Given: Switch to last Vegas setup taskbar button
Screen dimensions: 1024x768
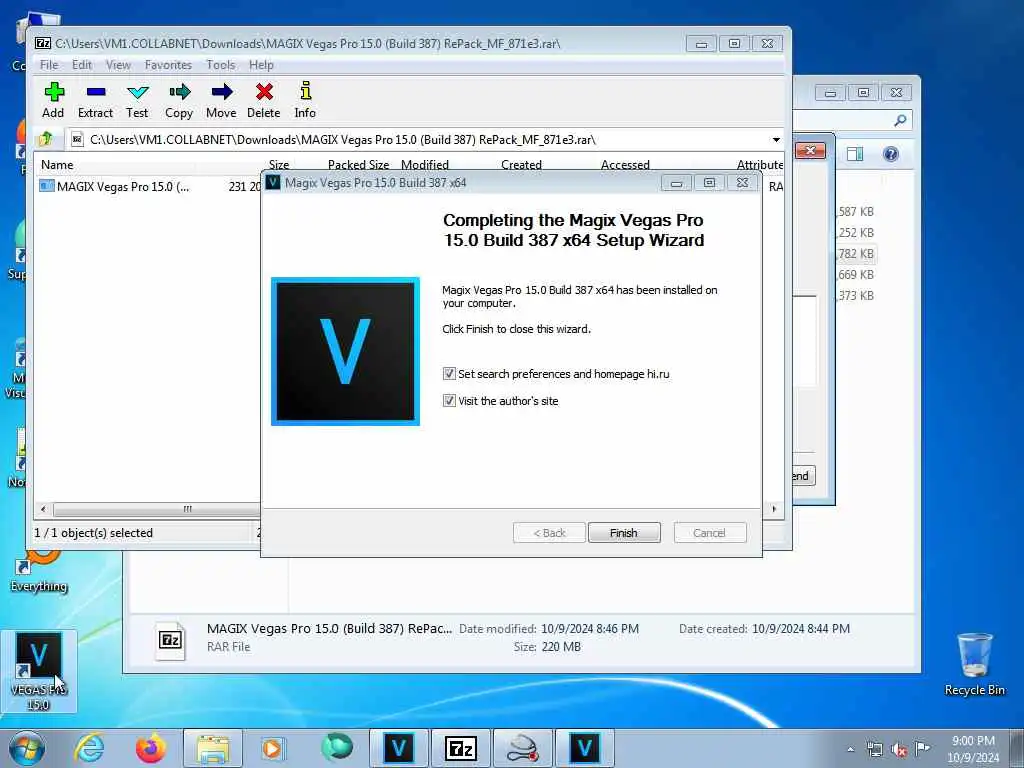Looking at the screenshot, I should (x=584, y=748).
